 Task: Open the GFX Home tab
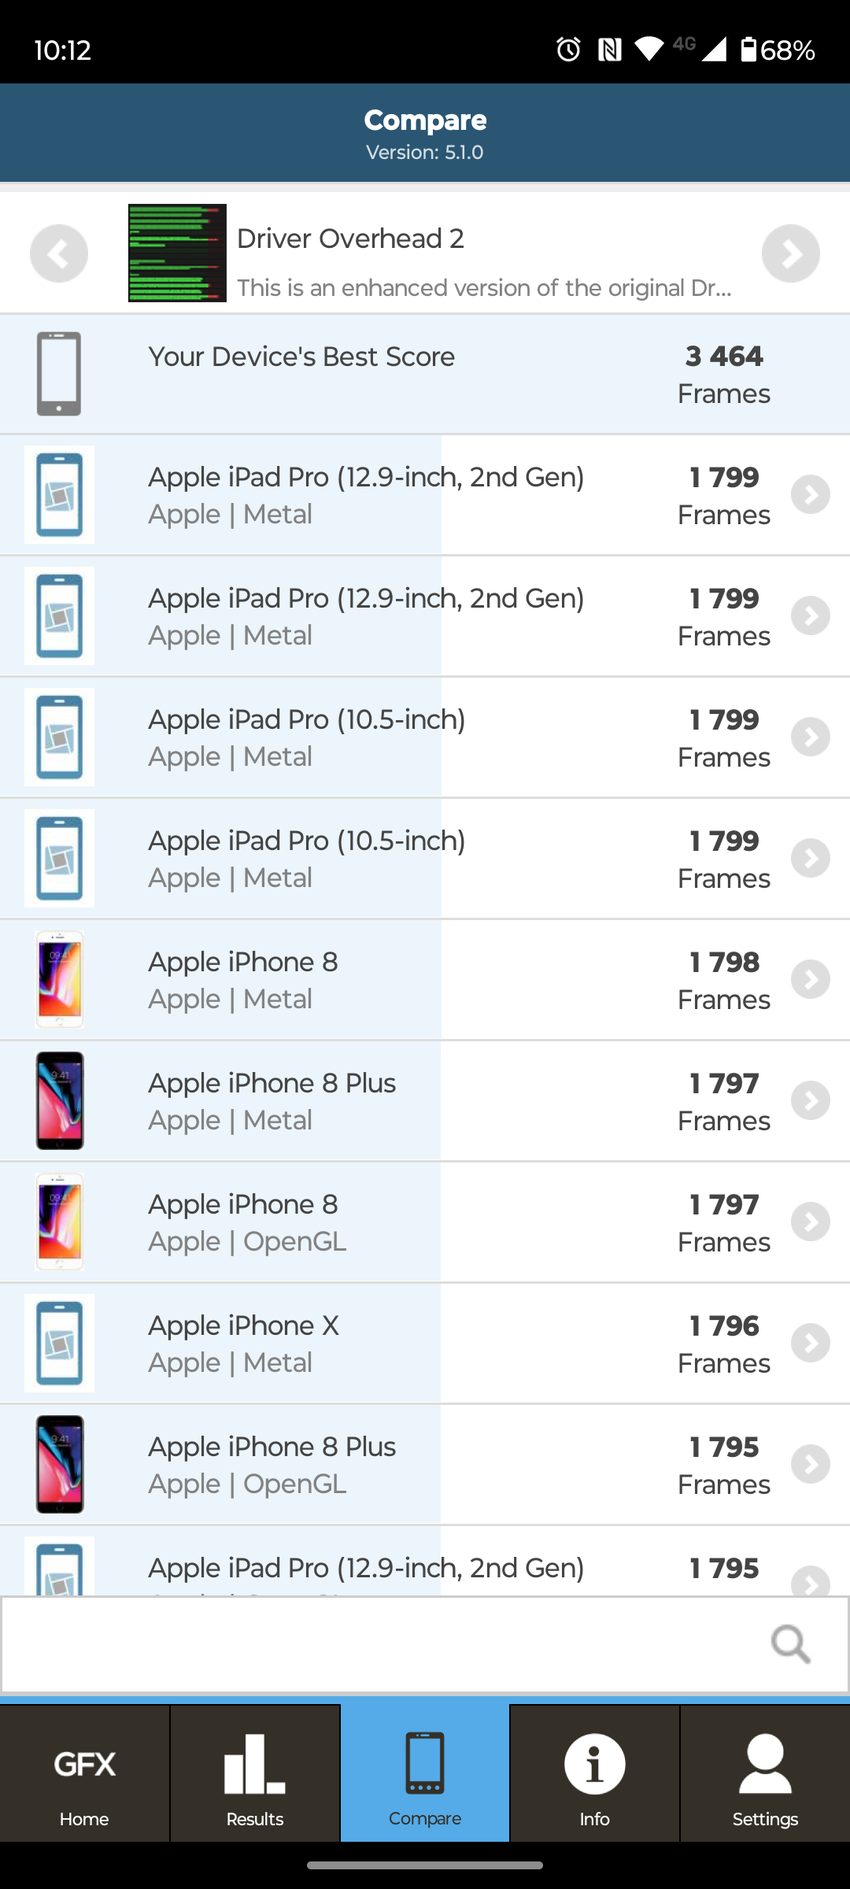tap(84, 1773)
